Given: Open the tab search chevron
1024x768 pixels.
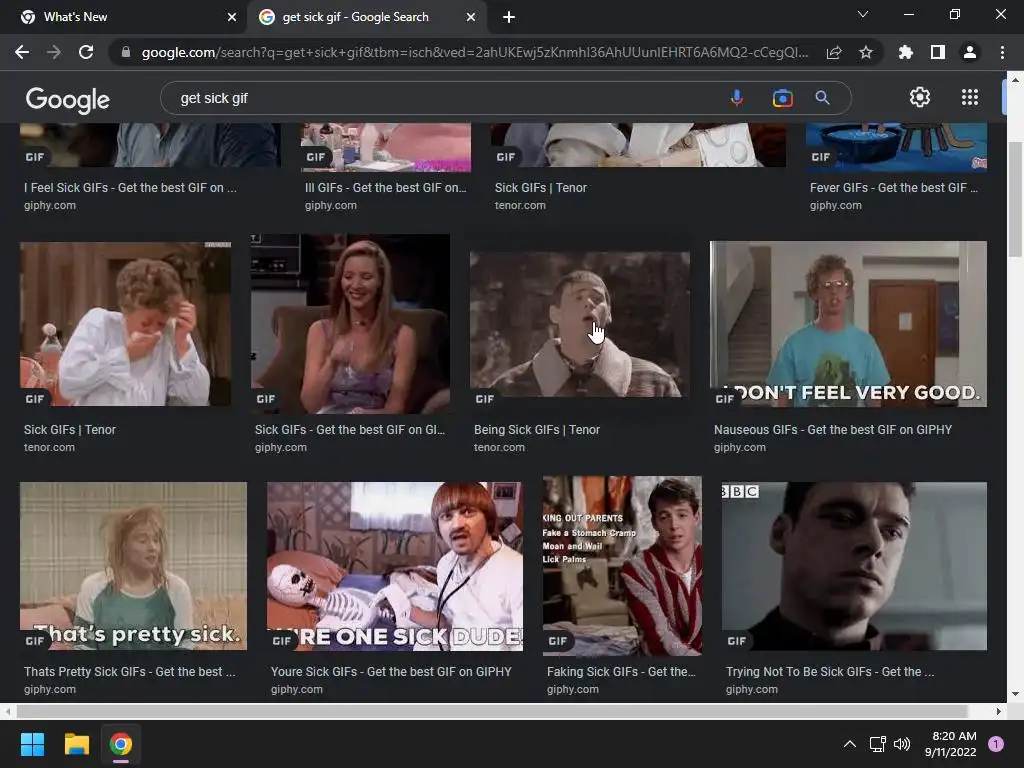Looking at the screenshot, I should click(863, 14).
